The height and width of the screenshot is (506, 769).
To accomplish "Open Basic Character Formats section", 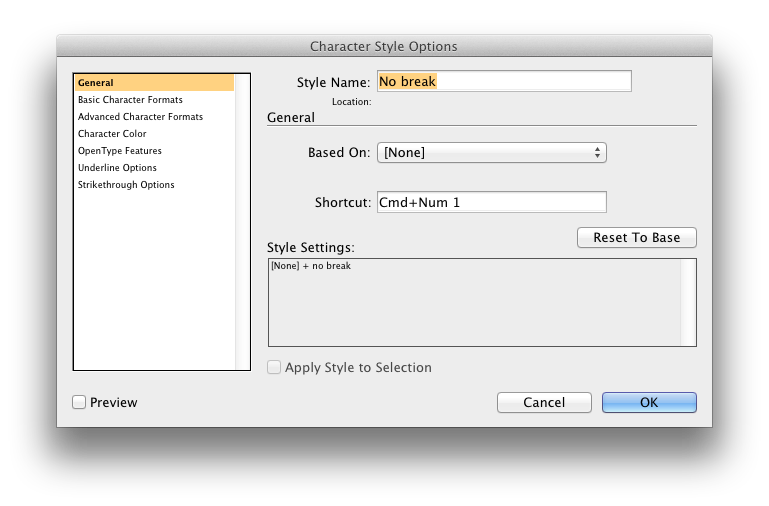I will [x=130, y=100].
